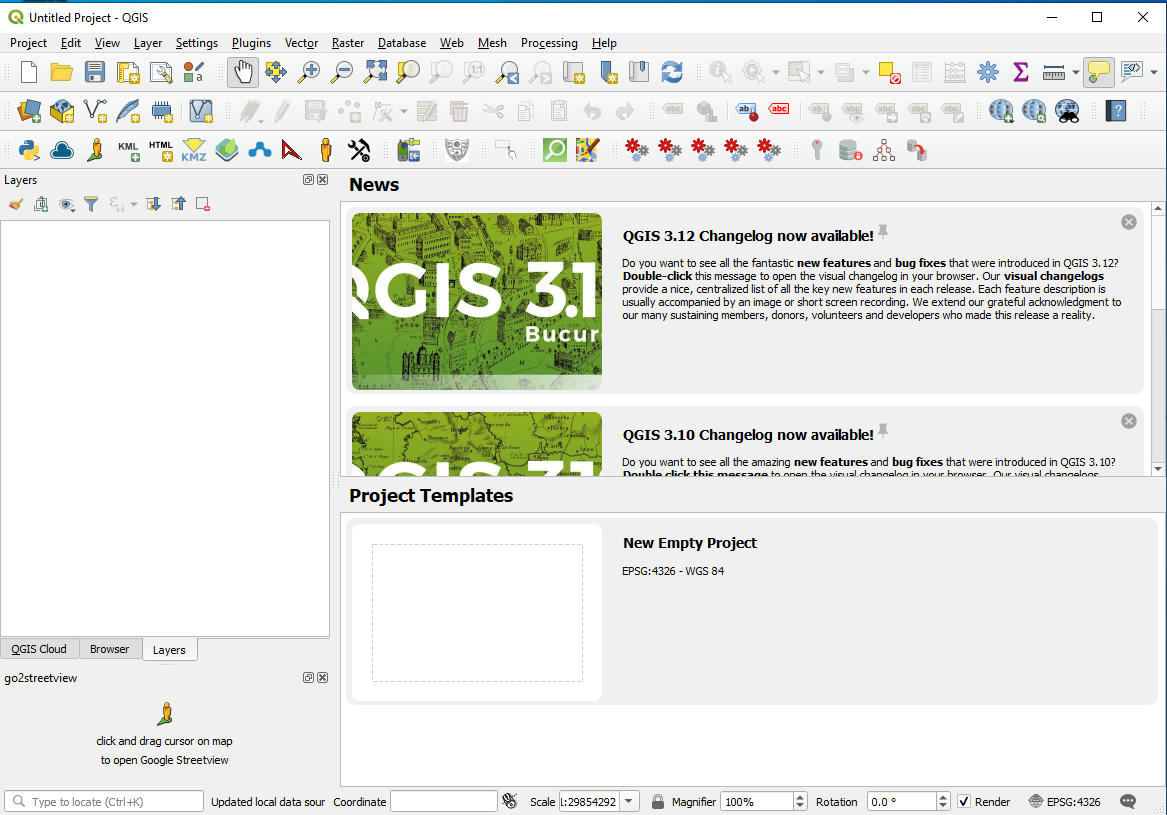Add a group in Layers panel

click(x=41, y=204)
